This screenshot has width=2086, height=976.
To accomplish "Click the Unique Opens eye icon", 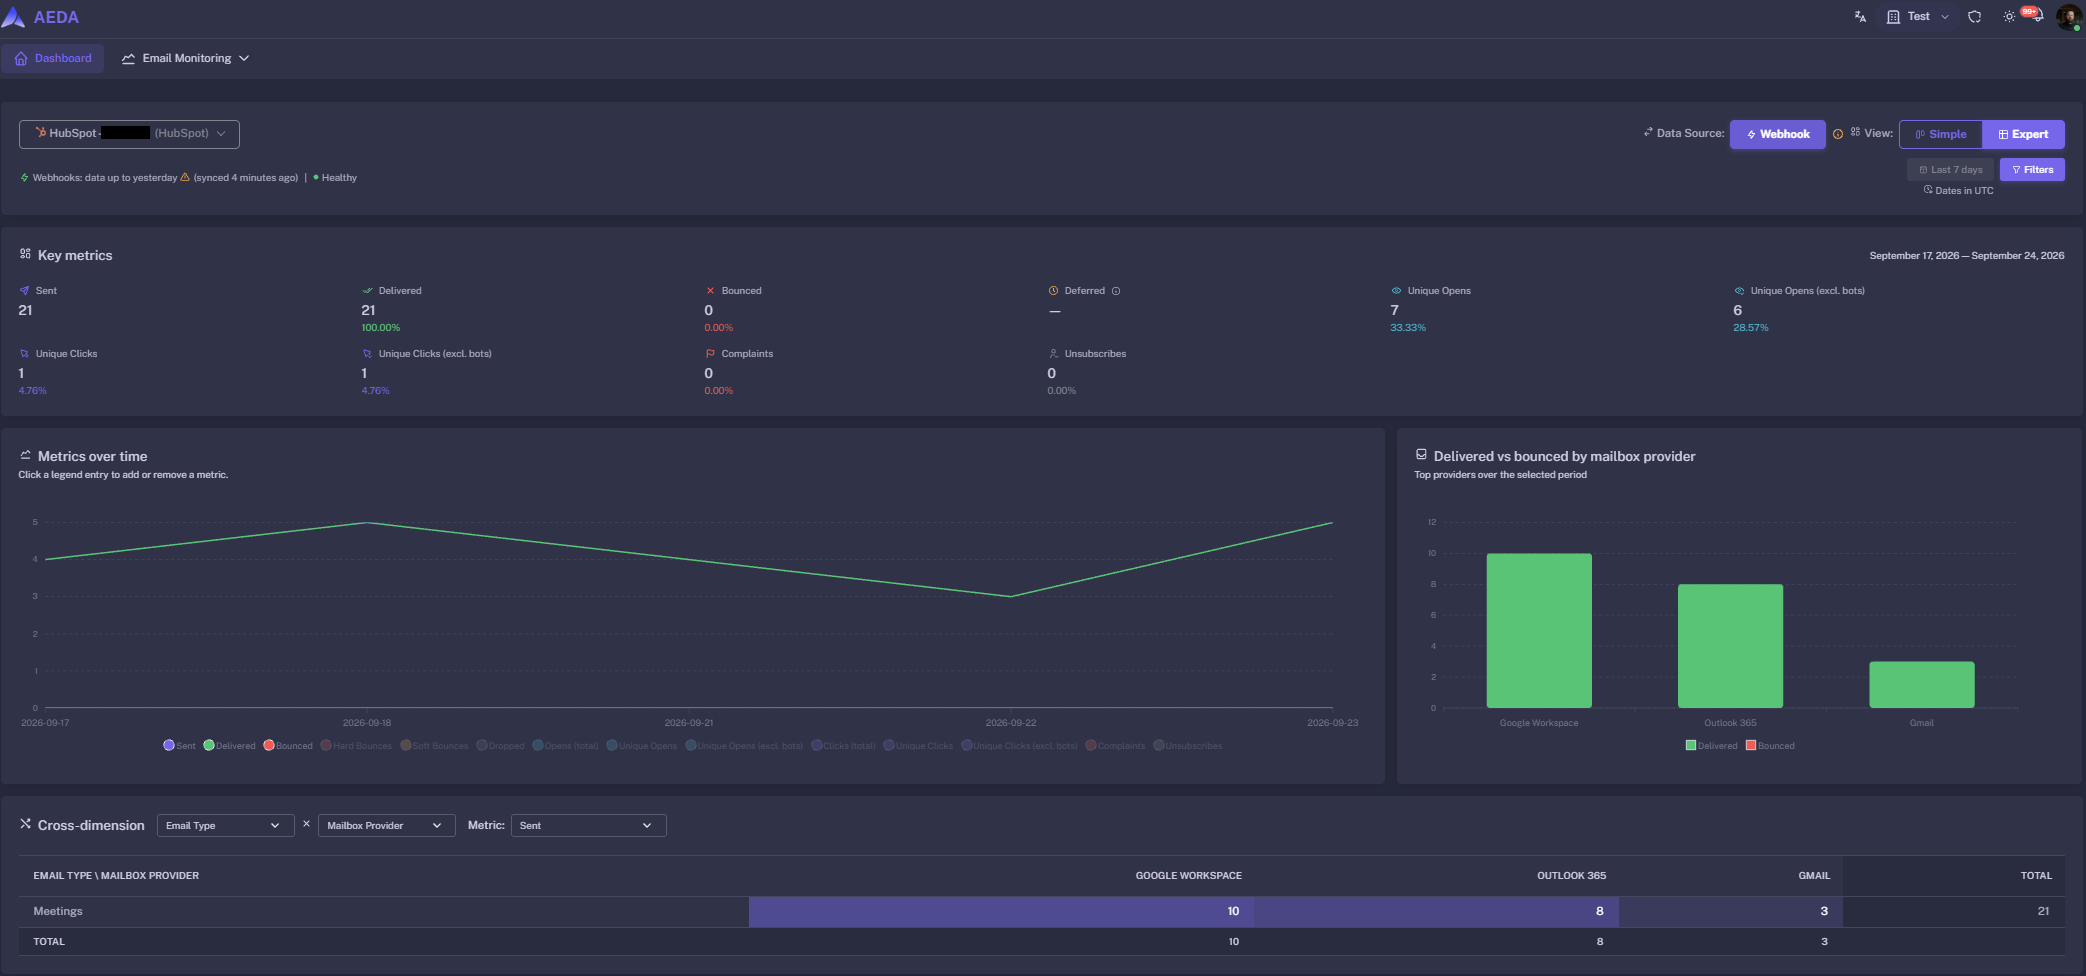I will pyautogui.click(x=1396, y=291).
